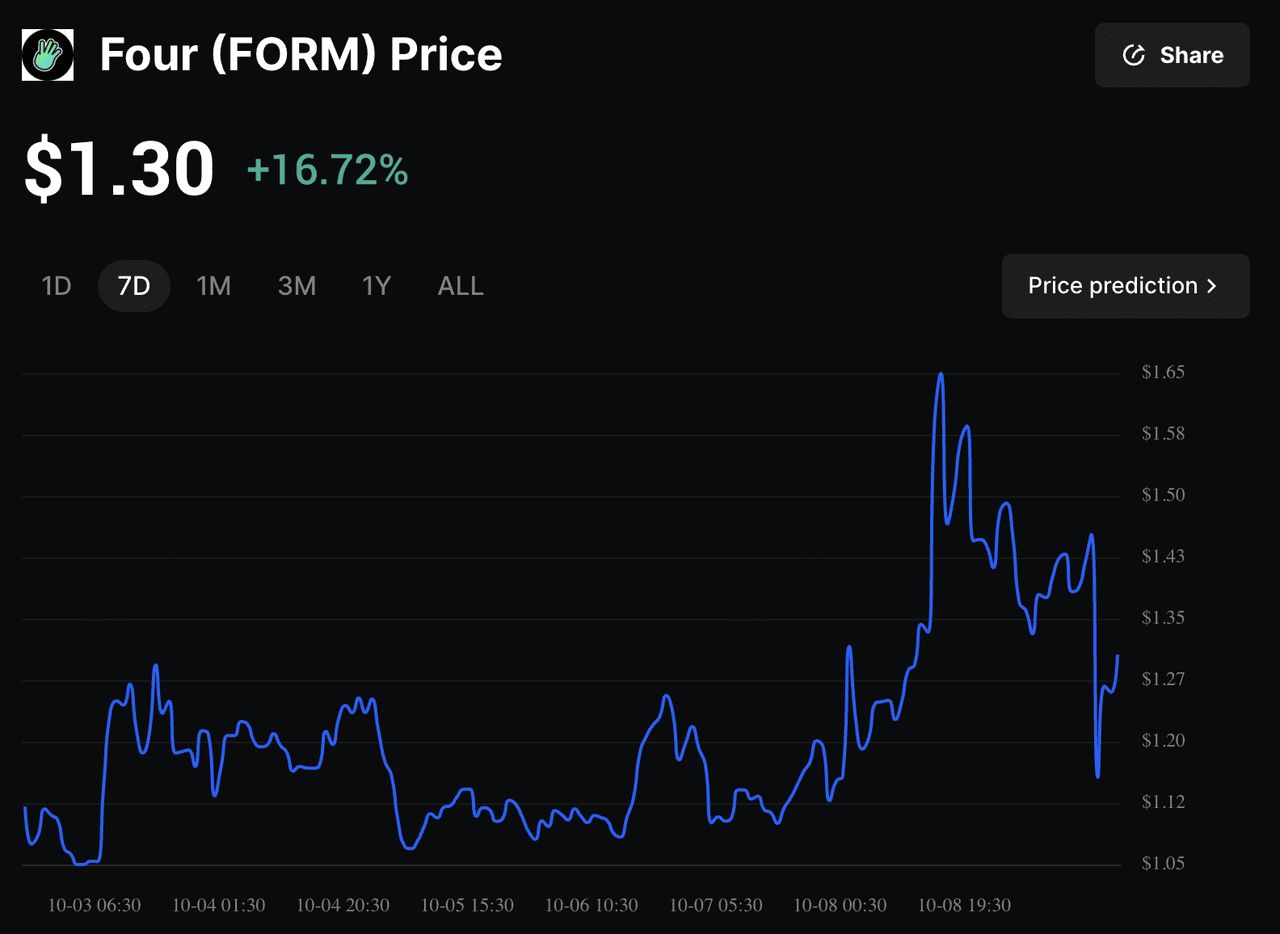Screen dimensions: 1280x934
Task: Click the chart's highest peak near $1.65
Action: click(x=940, y=374)
